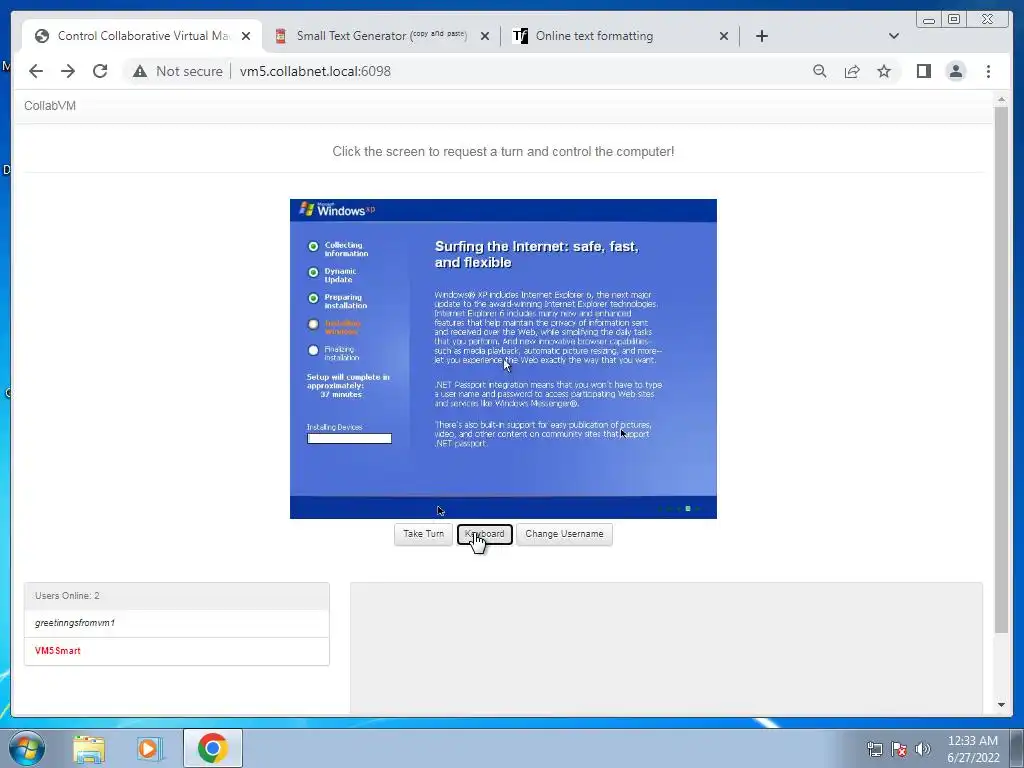1024x768 pixels.
Task: Select the Control Collaborative Virtual Machine tab
Action: pos(142,36)
